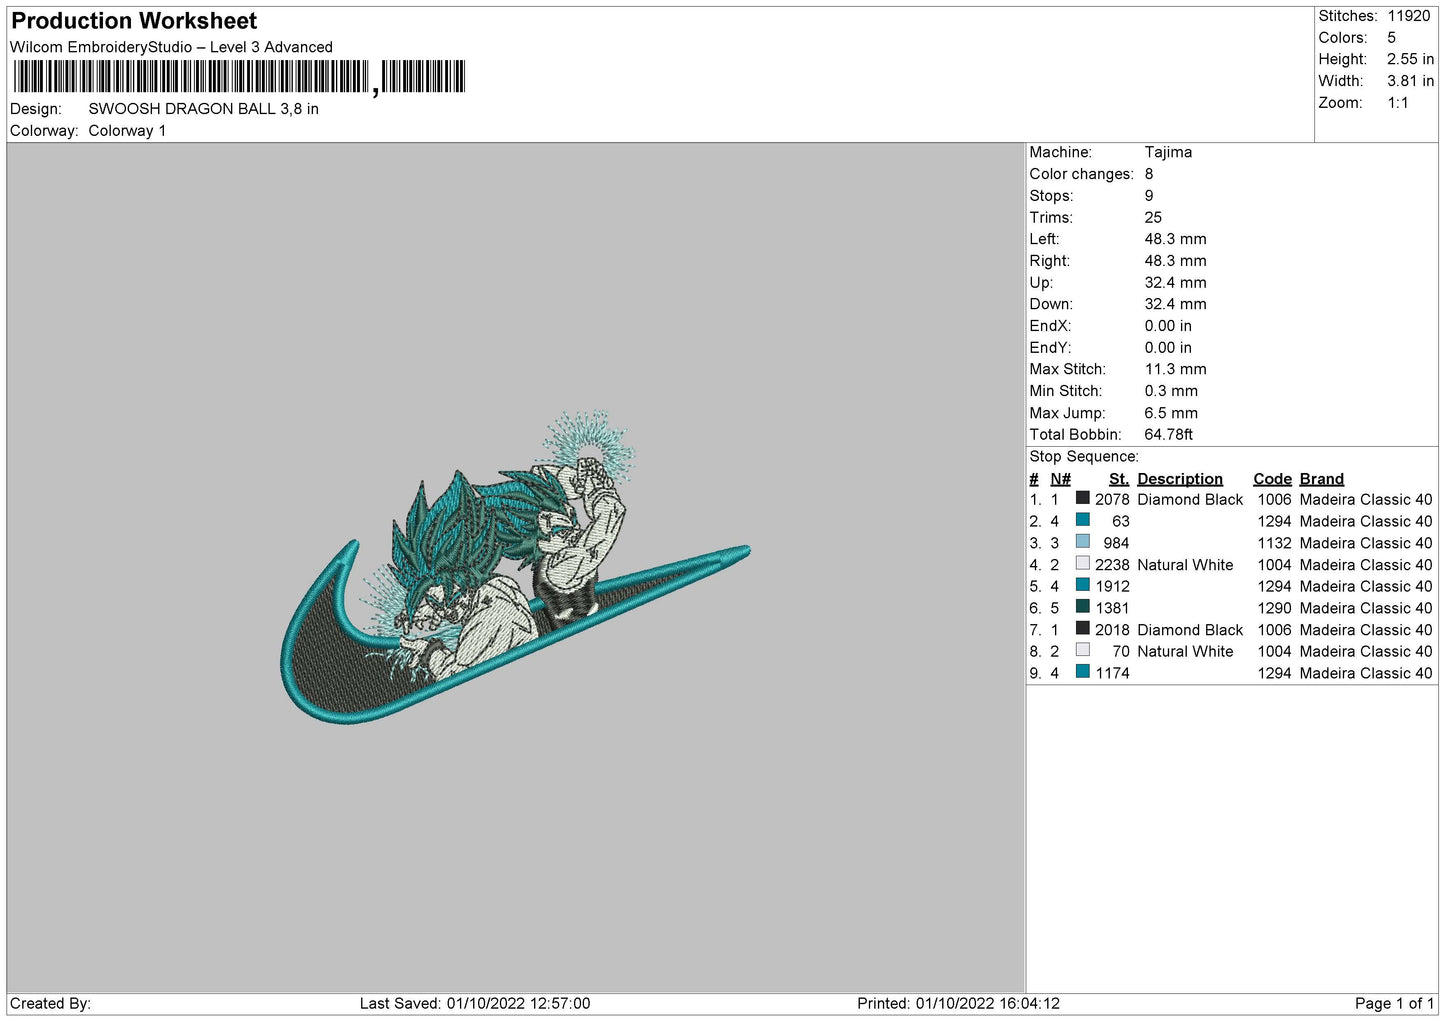Click the Diamond Black swatch in stop 1

(1082, 498)
